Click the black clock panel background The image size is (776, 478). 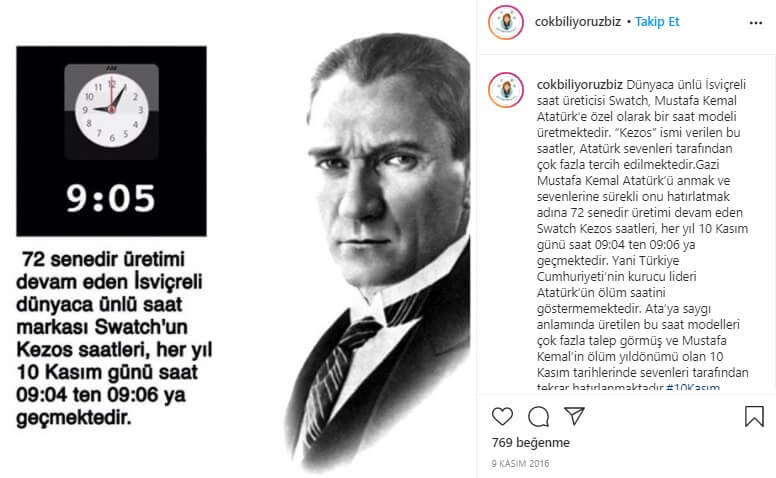pos(111,141)
